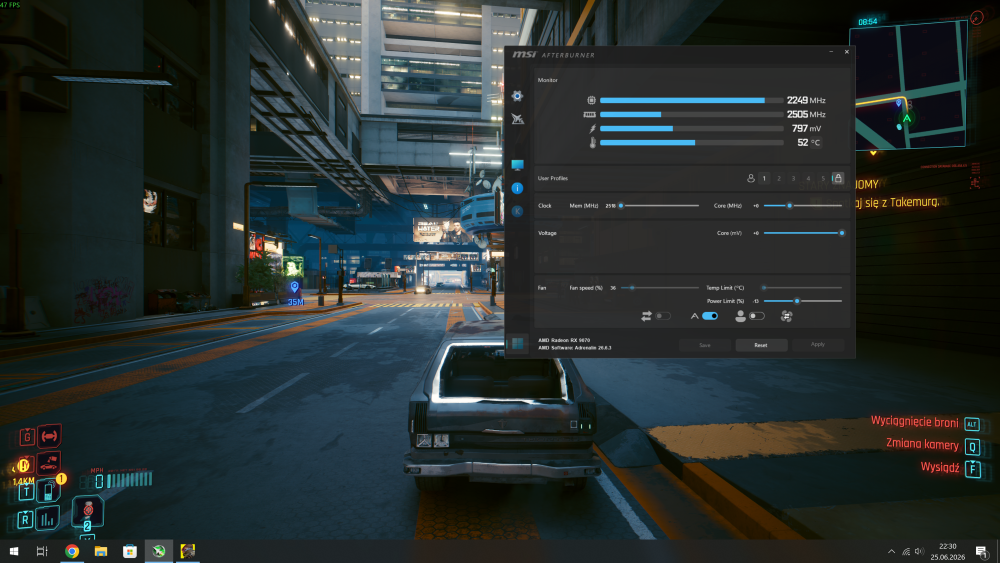Minimize the Afterburner window
1000x563 pixels.
coord(831,52)
